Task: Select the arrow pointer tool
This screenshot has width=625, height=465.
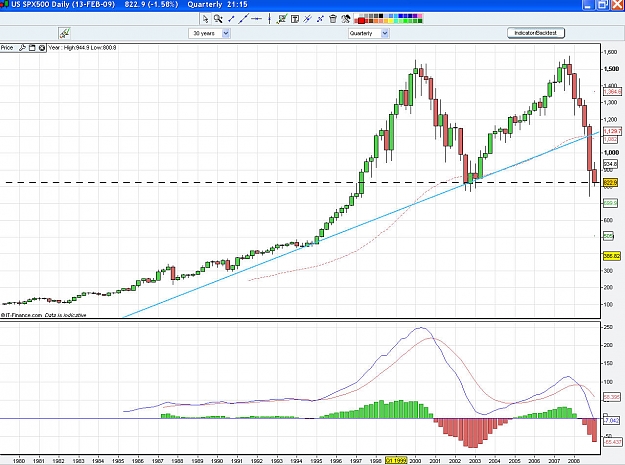Action: tap(205, 19)
